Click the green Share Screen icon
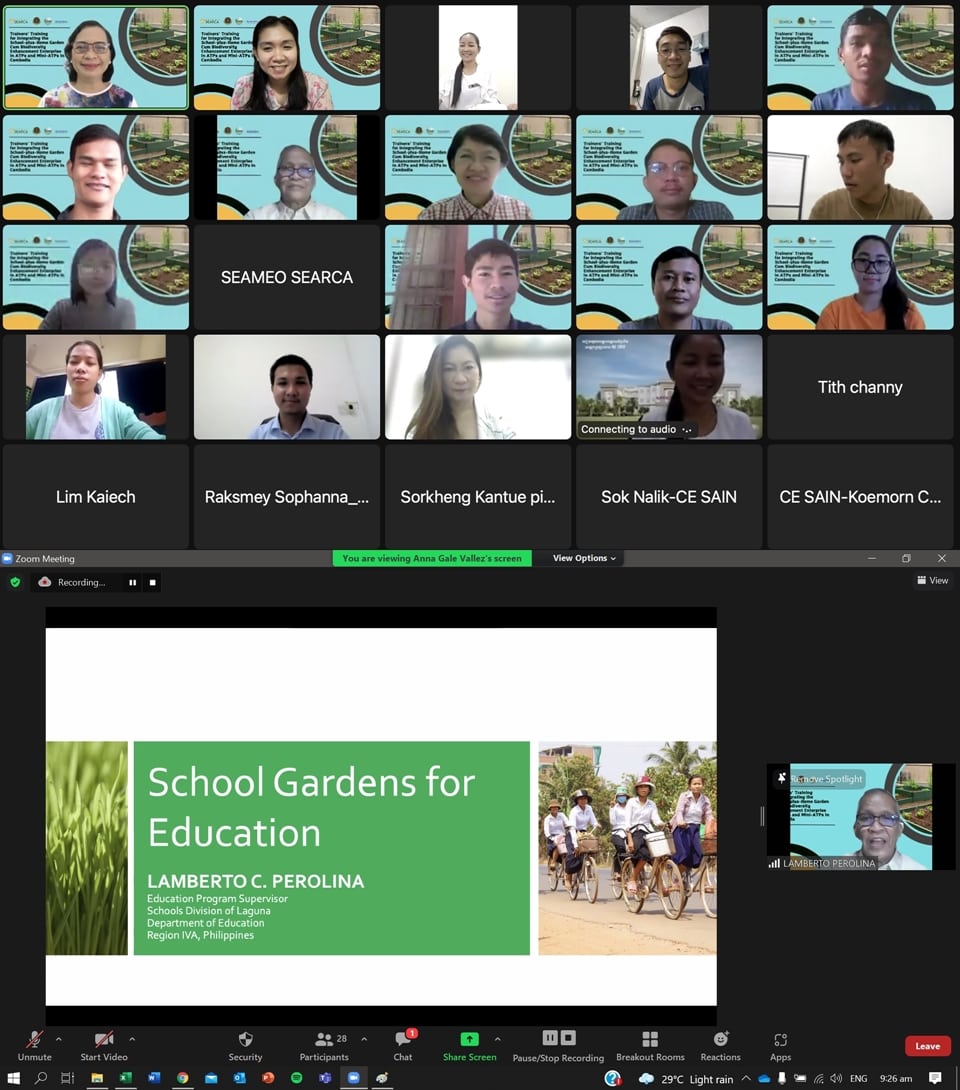Image resolution: width=960 pixels, height=1090 pixels. pos(469,1040)
